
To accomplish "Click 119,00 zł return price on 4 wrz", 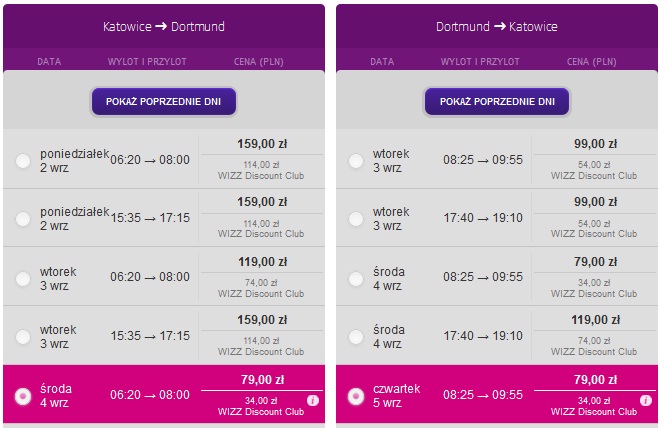I will 595,320.
